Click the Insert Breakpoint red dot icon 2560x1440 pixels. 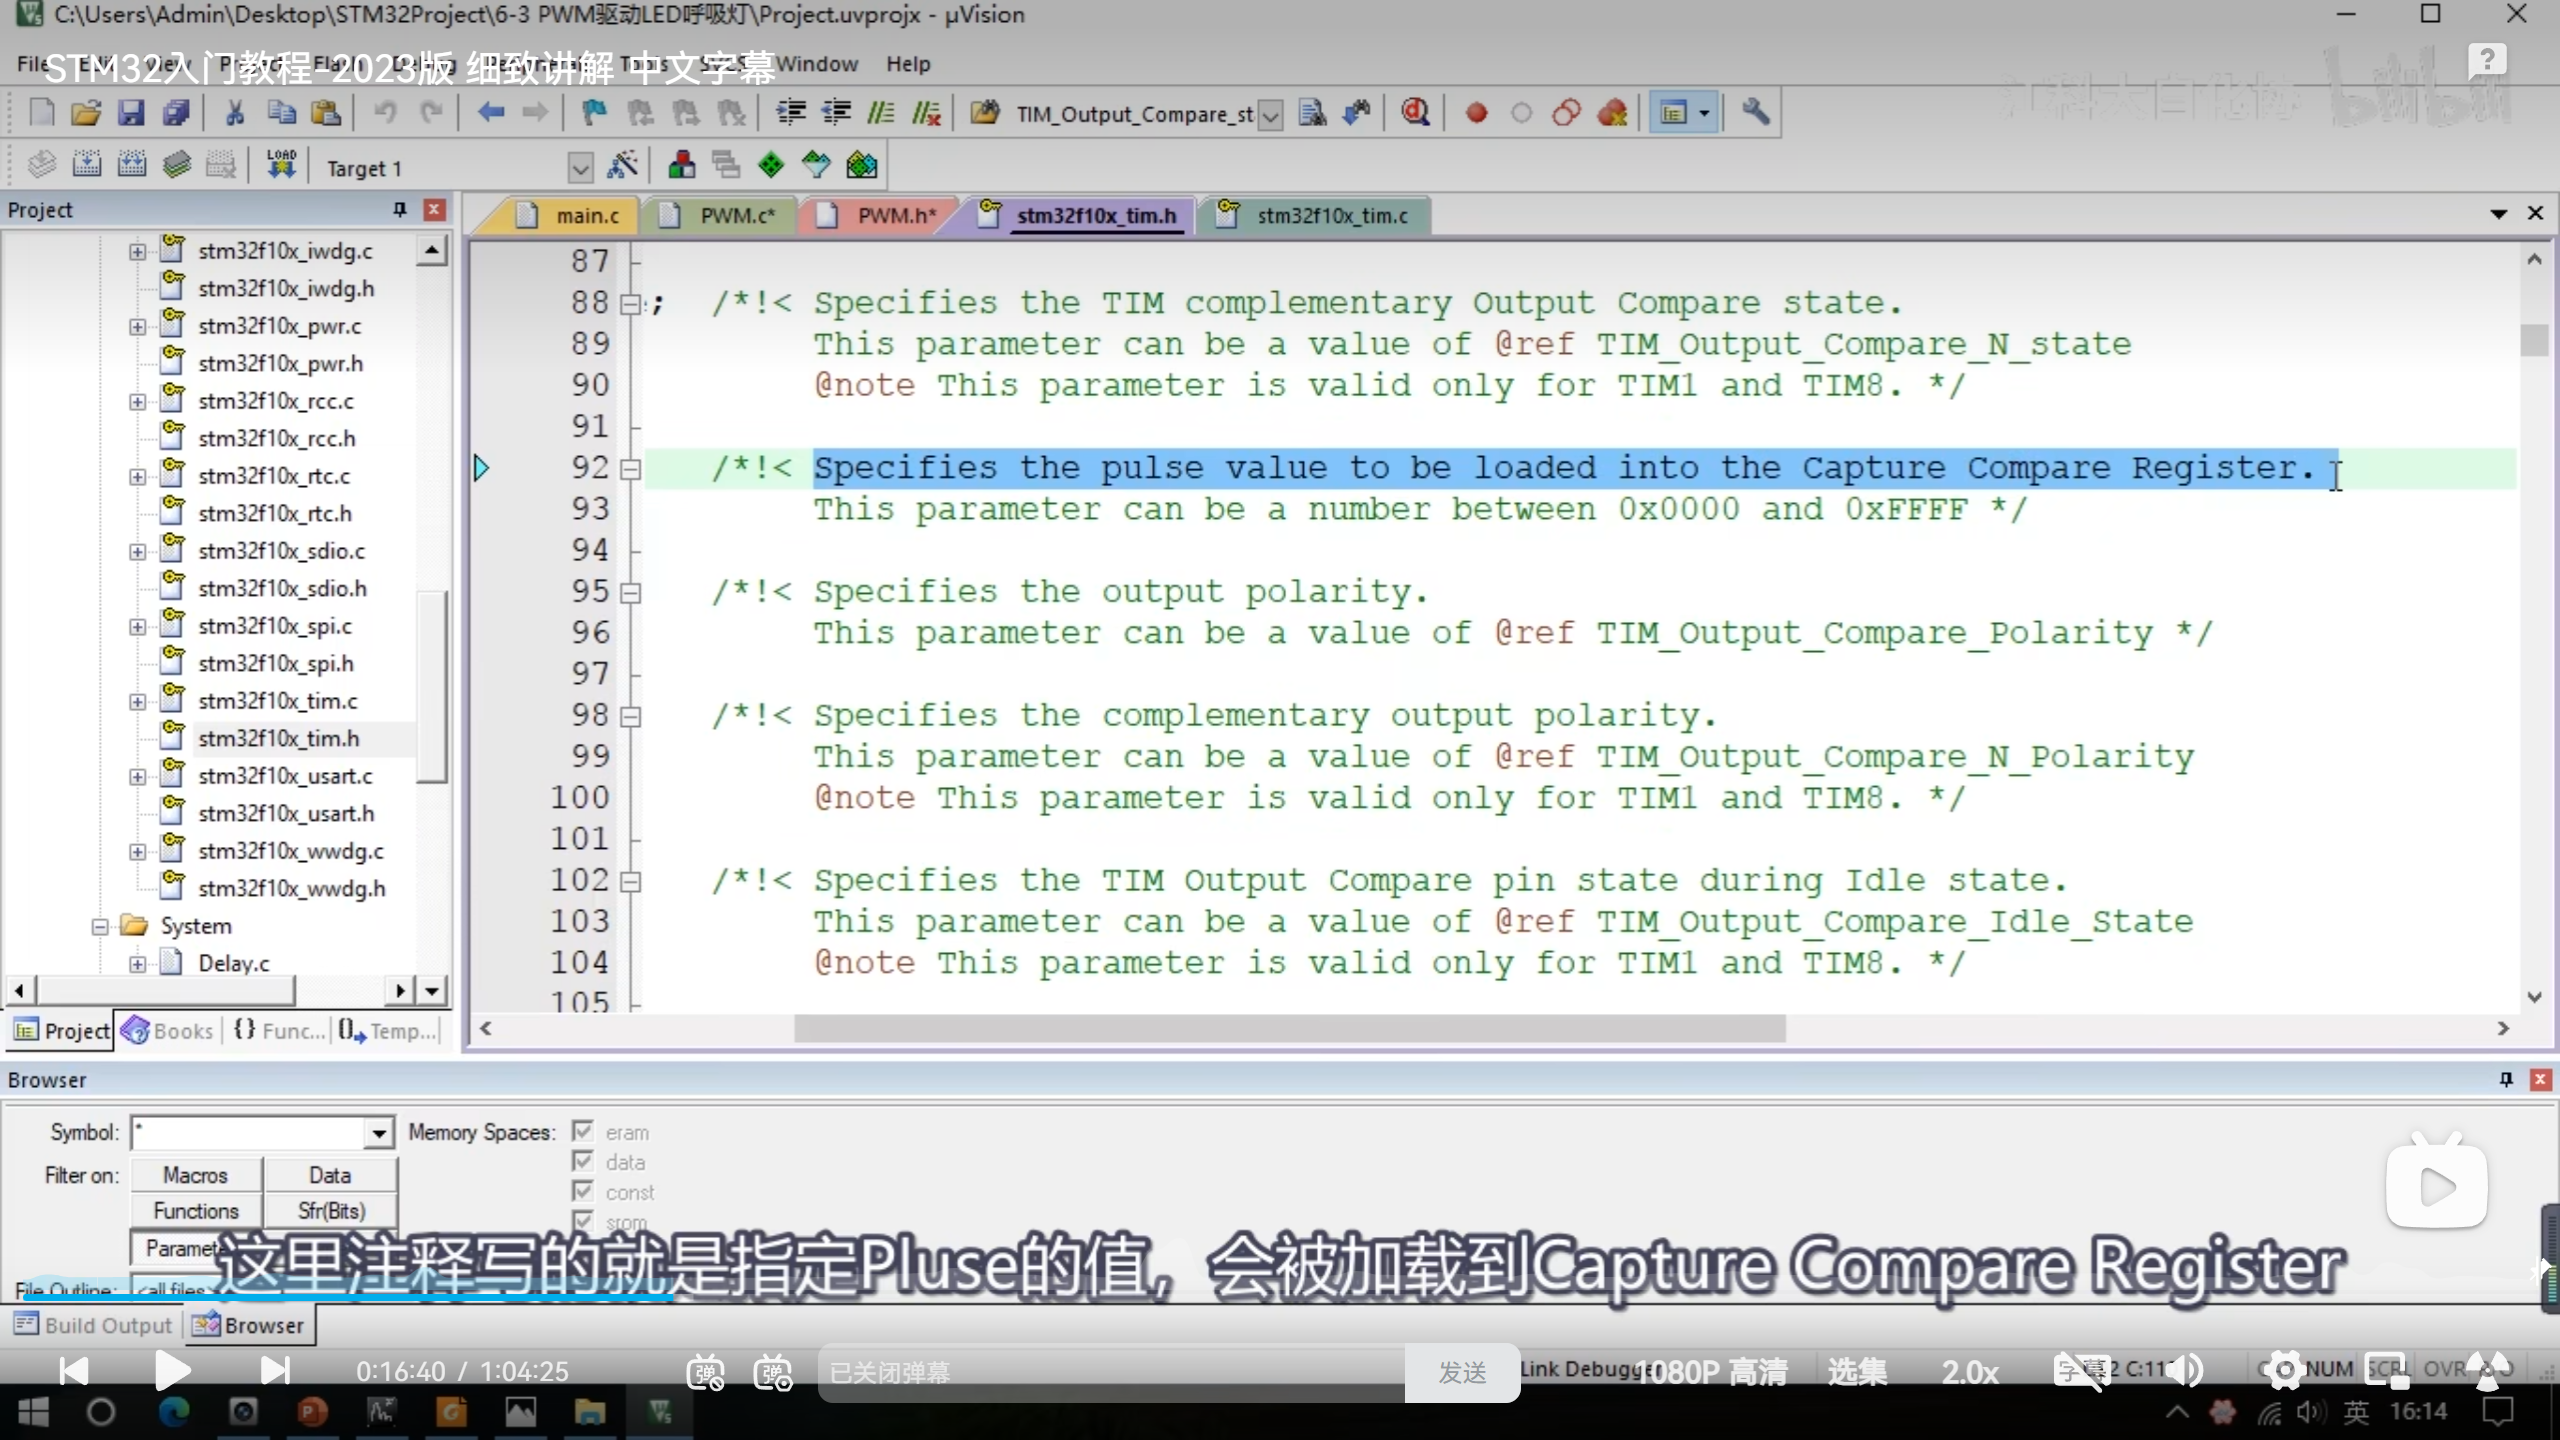click(x=1476, y=113)
